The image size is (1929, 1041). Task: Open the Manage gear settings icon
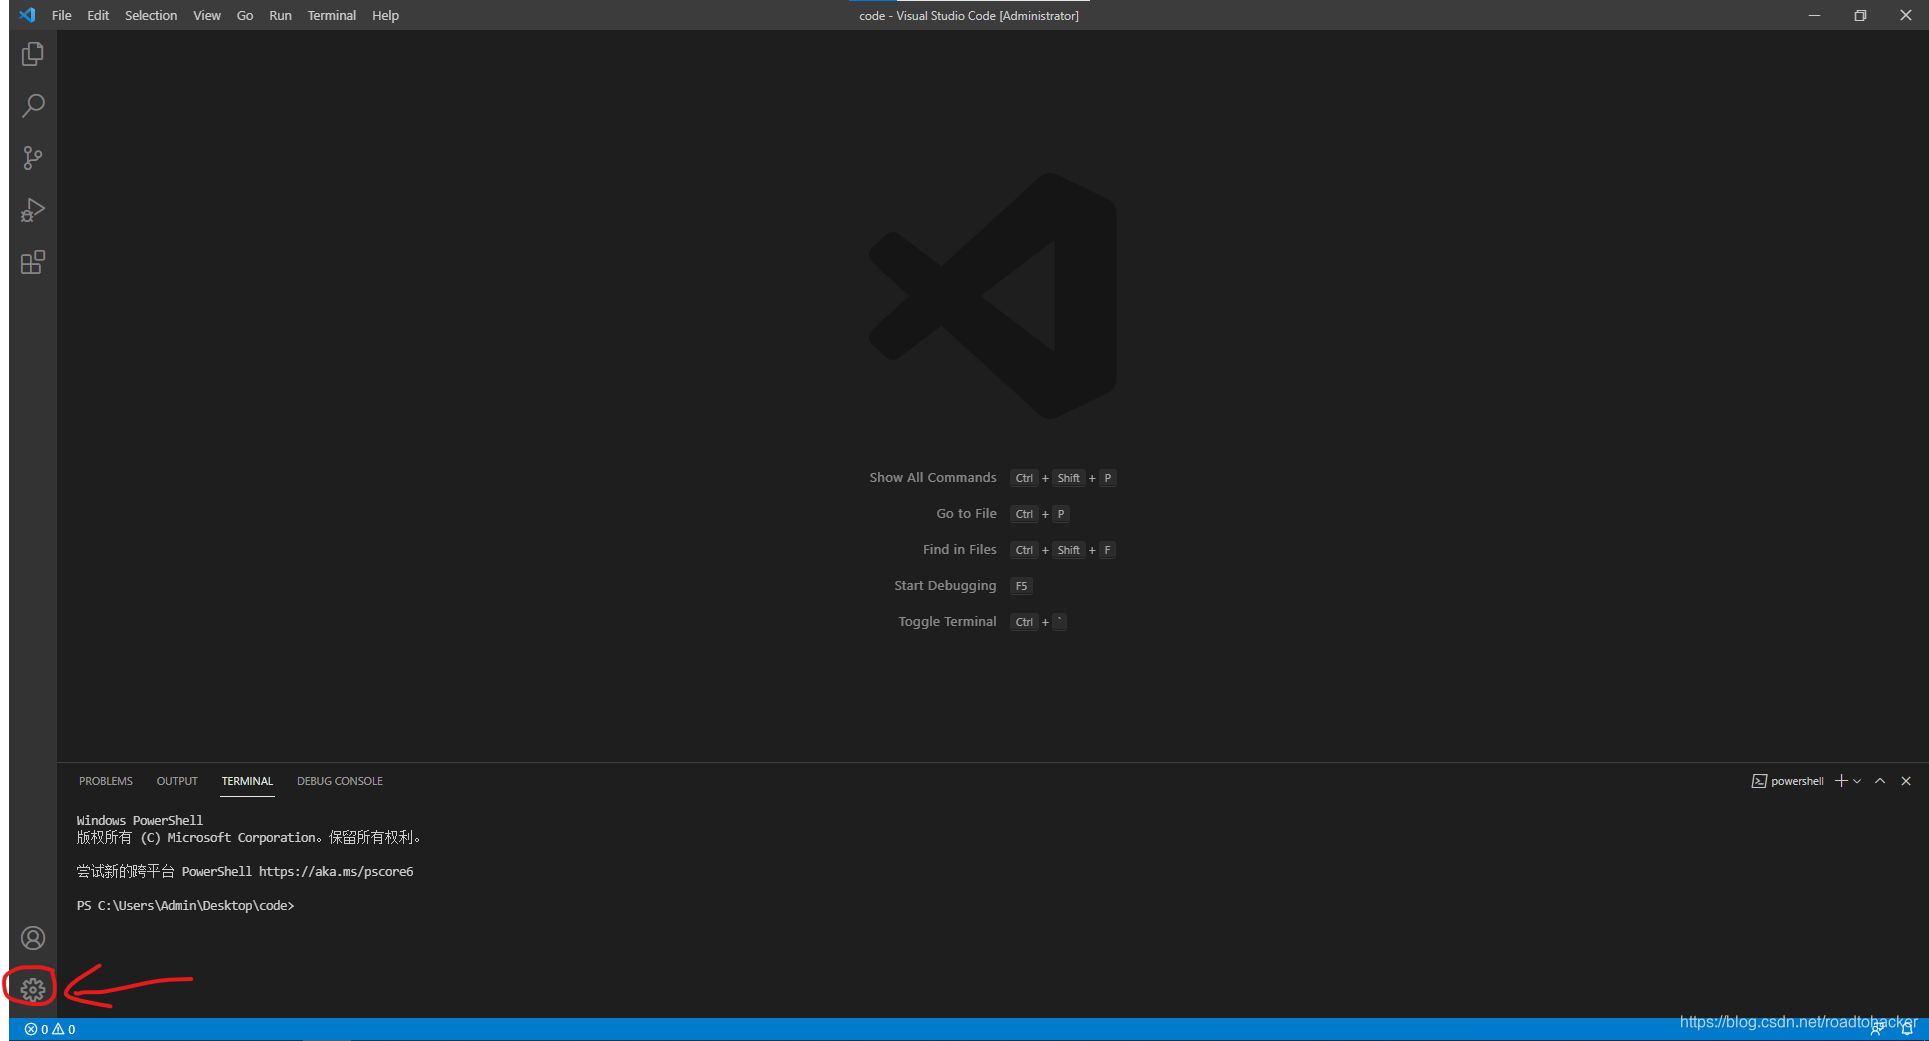coord(33,990)
